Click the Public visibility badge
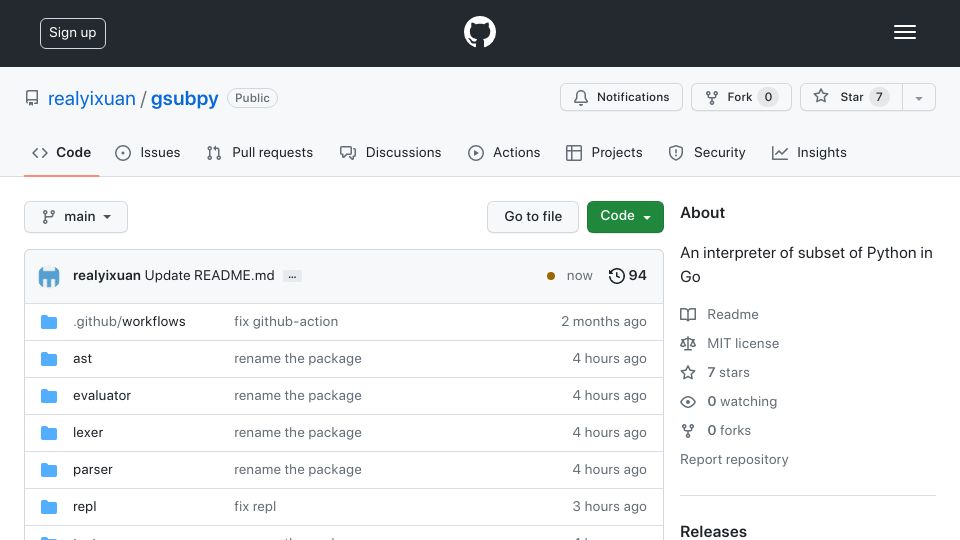The height and width of the screenshot is (540, 960). [x=252, y=98]
